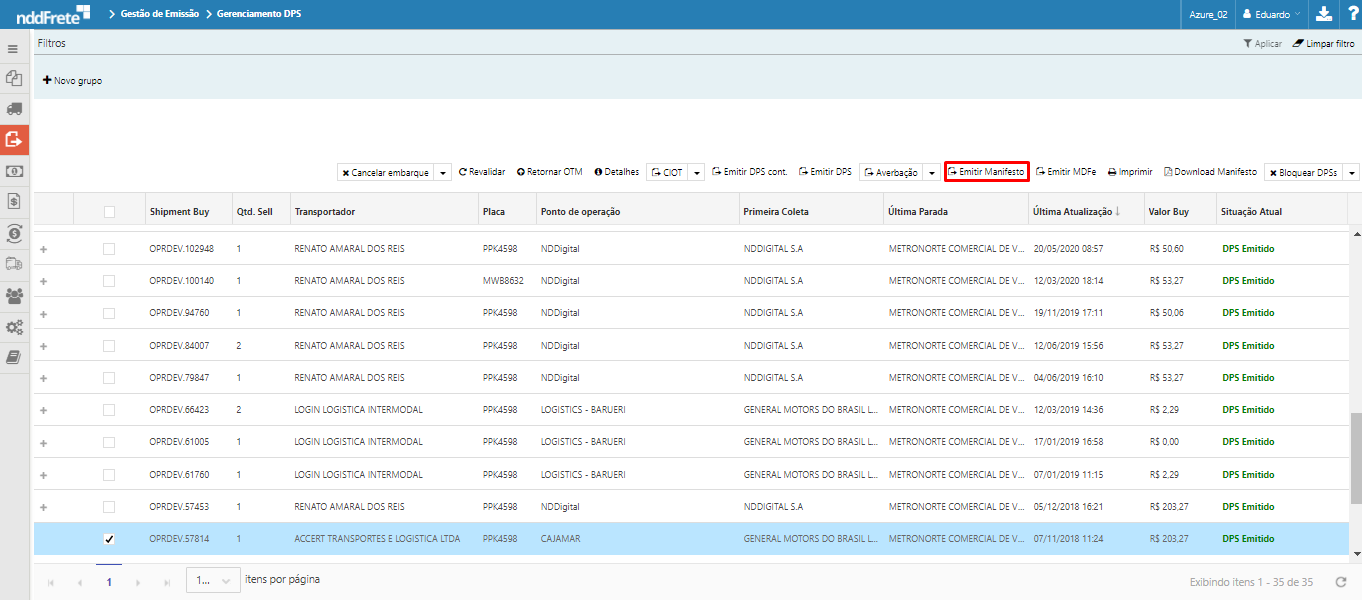
Task: Toggle the select-all checkbox in the table header
Action: 109,212
